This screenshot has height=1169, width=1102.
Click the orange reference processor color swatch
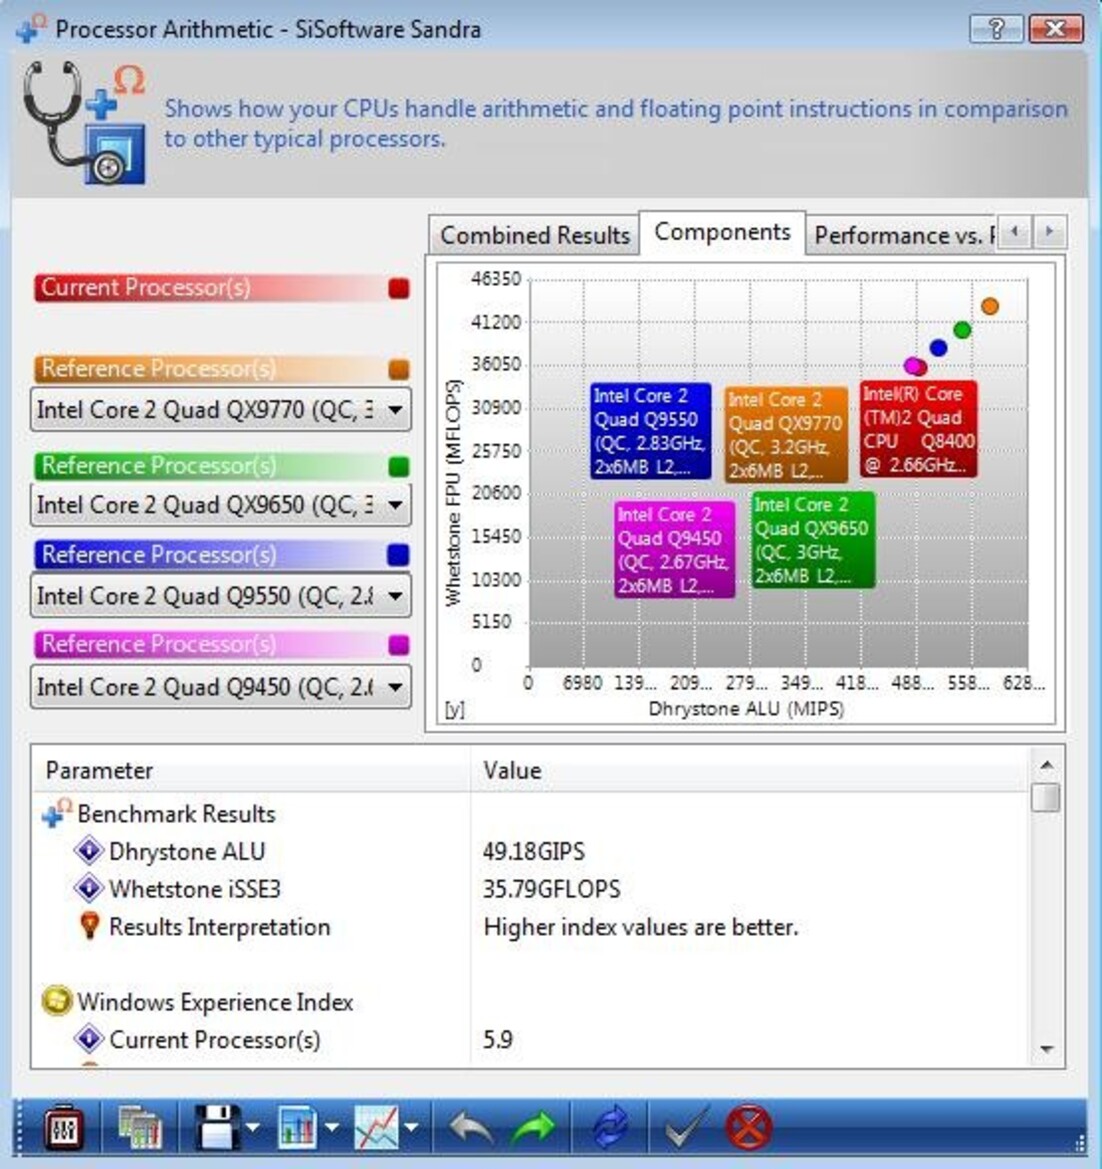point(399,369)
